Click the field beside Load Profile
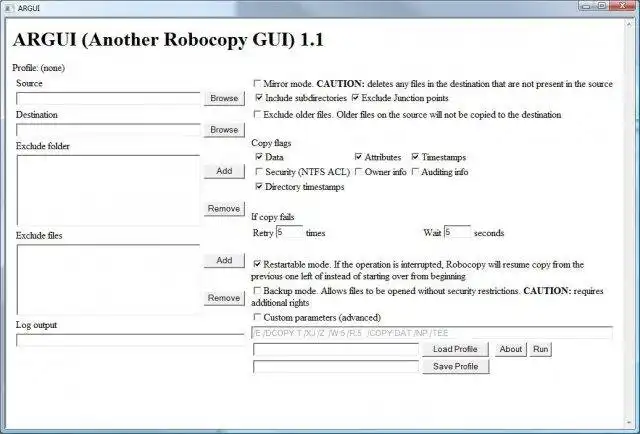 pyautogui.click(x=336, y=349)
